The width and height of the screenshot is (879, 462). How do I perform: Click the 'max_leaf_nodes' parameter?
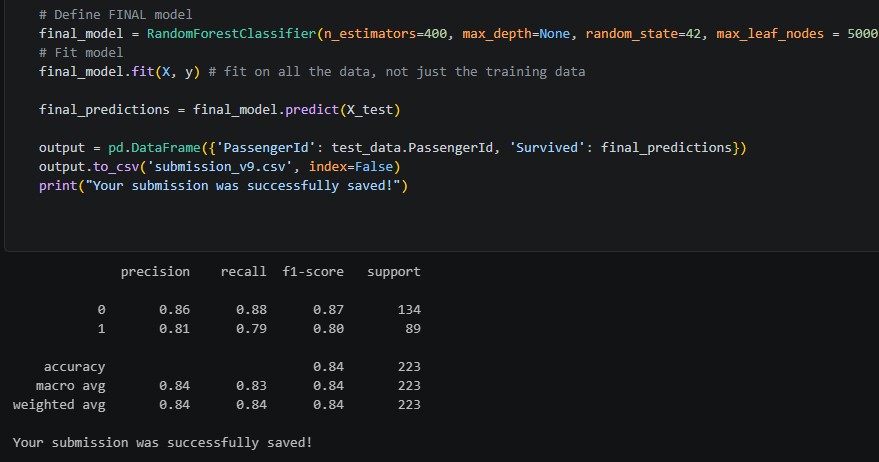click(770, 34)
